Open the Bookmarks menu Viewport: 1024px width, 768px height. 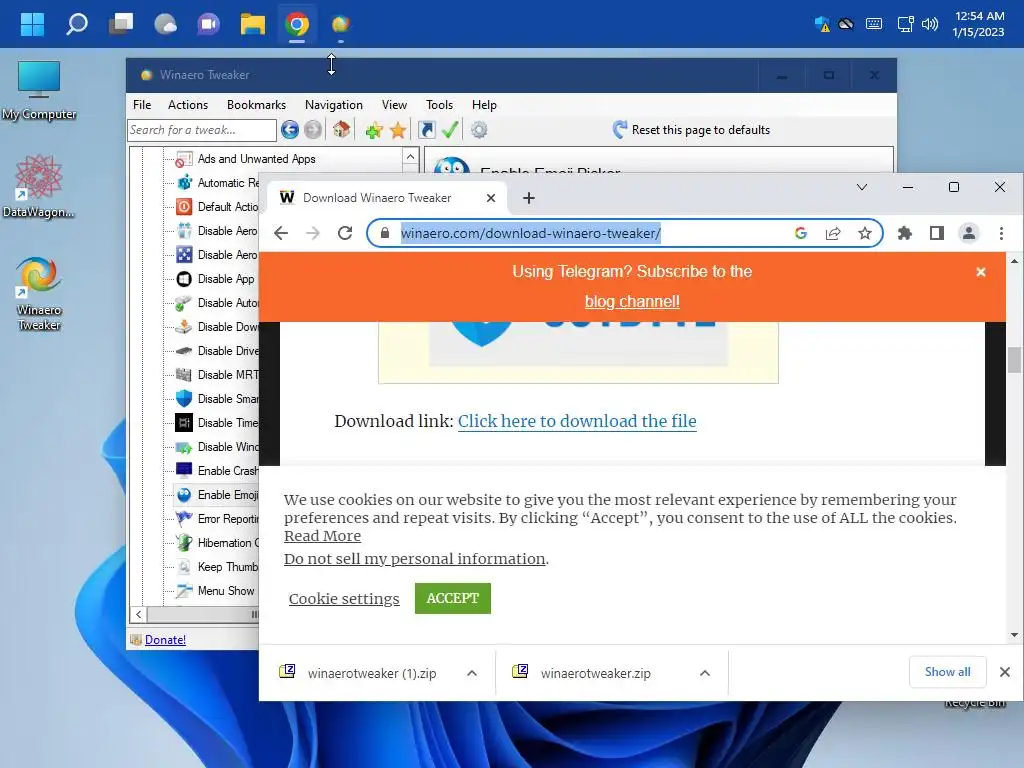256,104
